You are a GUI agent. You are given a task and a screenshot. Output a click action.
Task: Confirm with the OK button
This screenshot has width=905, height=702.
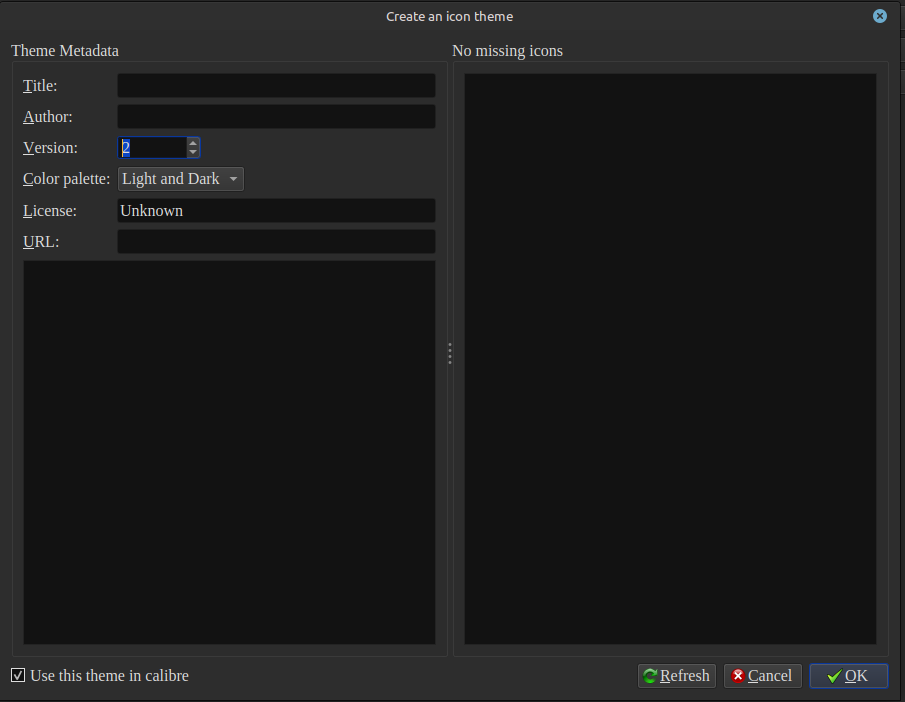point(848,676)
